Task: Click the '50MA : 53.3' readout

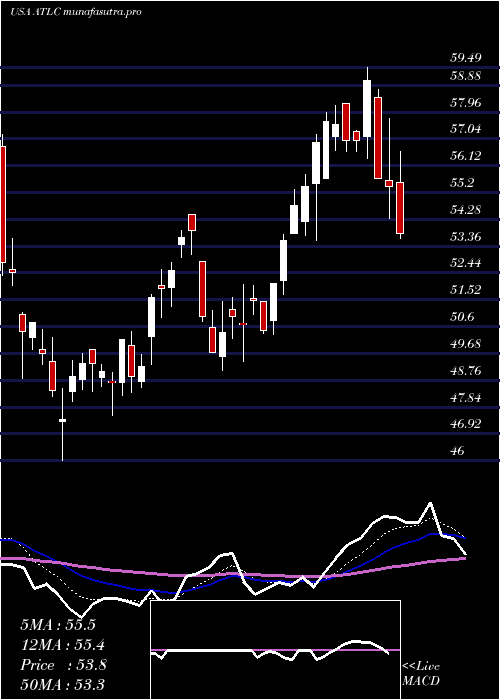Action: click(x=62, y=684)
